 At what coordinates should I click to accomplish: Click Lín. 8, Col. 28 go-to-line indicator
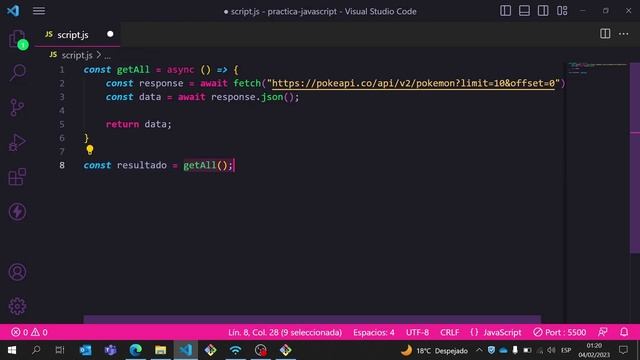click(x=285, y=332)
